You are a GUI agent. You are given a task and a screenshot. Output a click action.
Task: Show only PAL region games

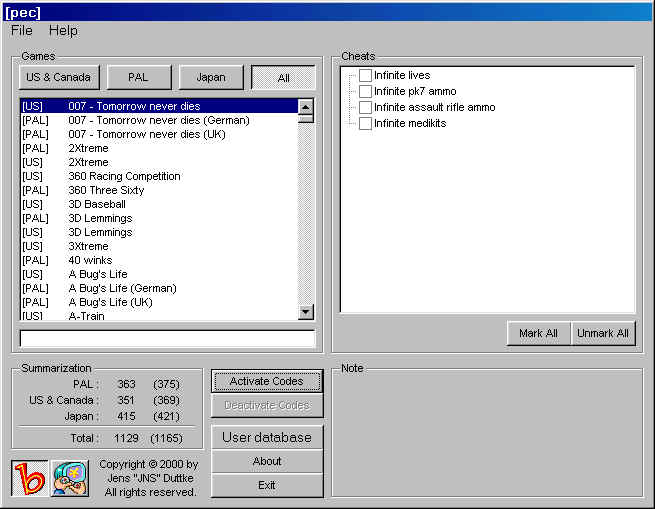(x=139, y=77)
